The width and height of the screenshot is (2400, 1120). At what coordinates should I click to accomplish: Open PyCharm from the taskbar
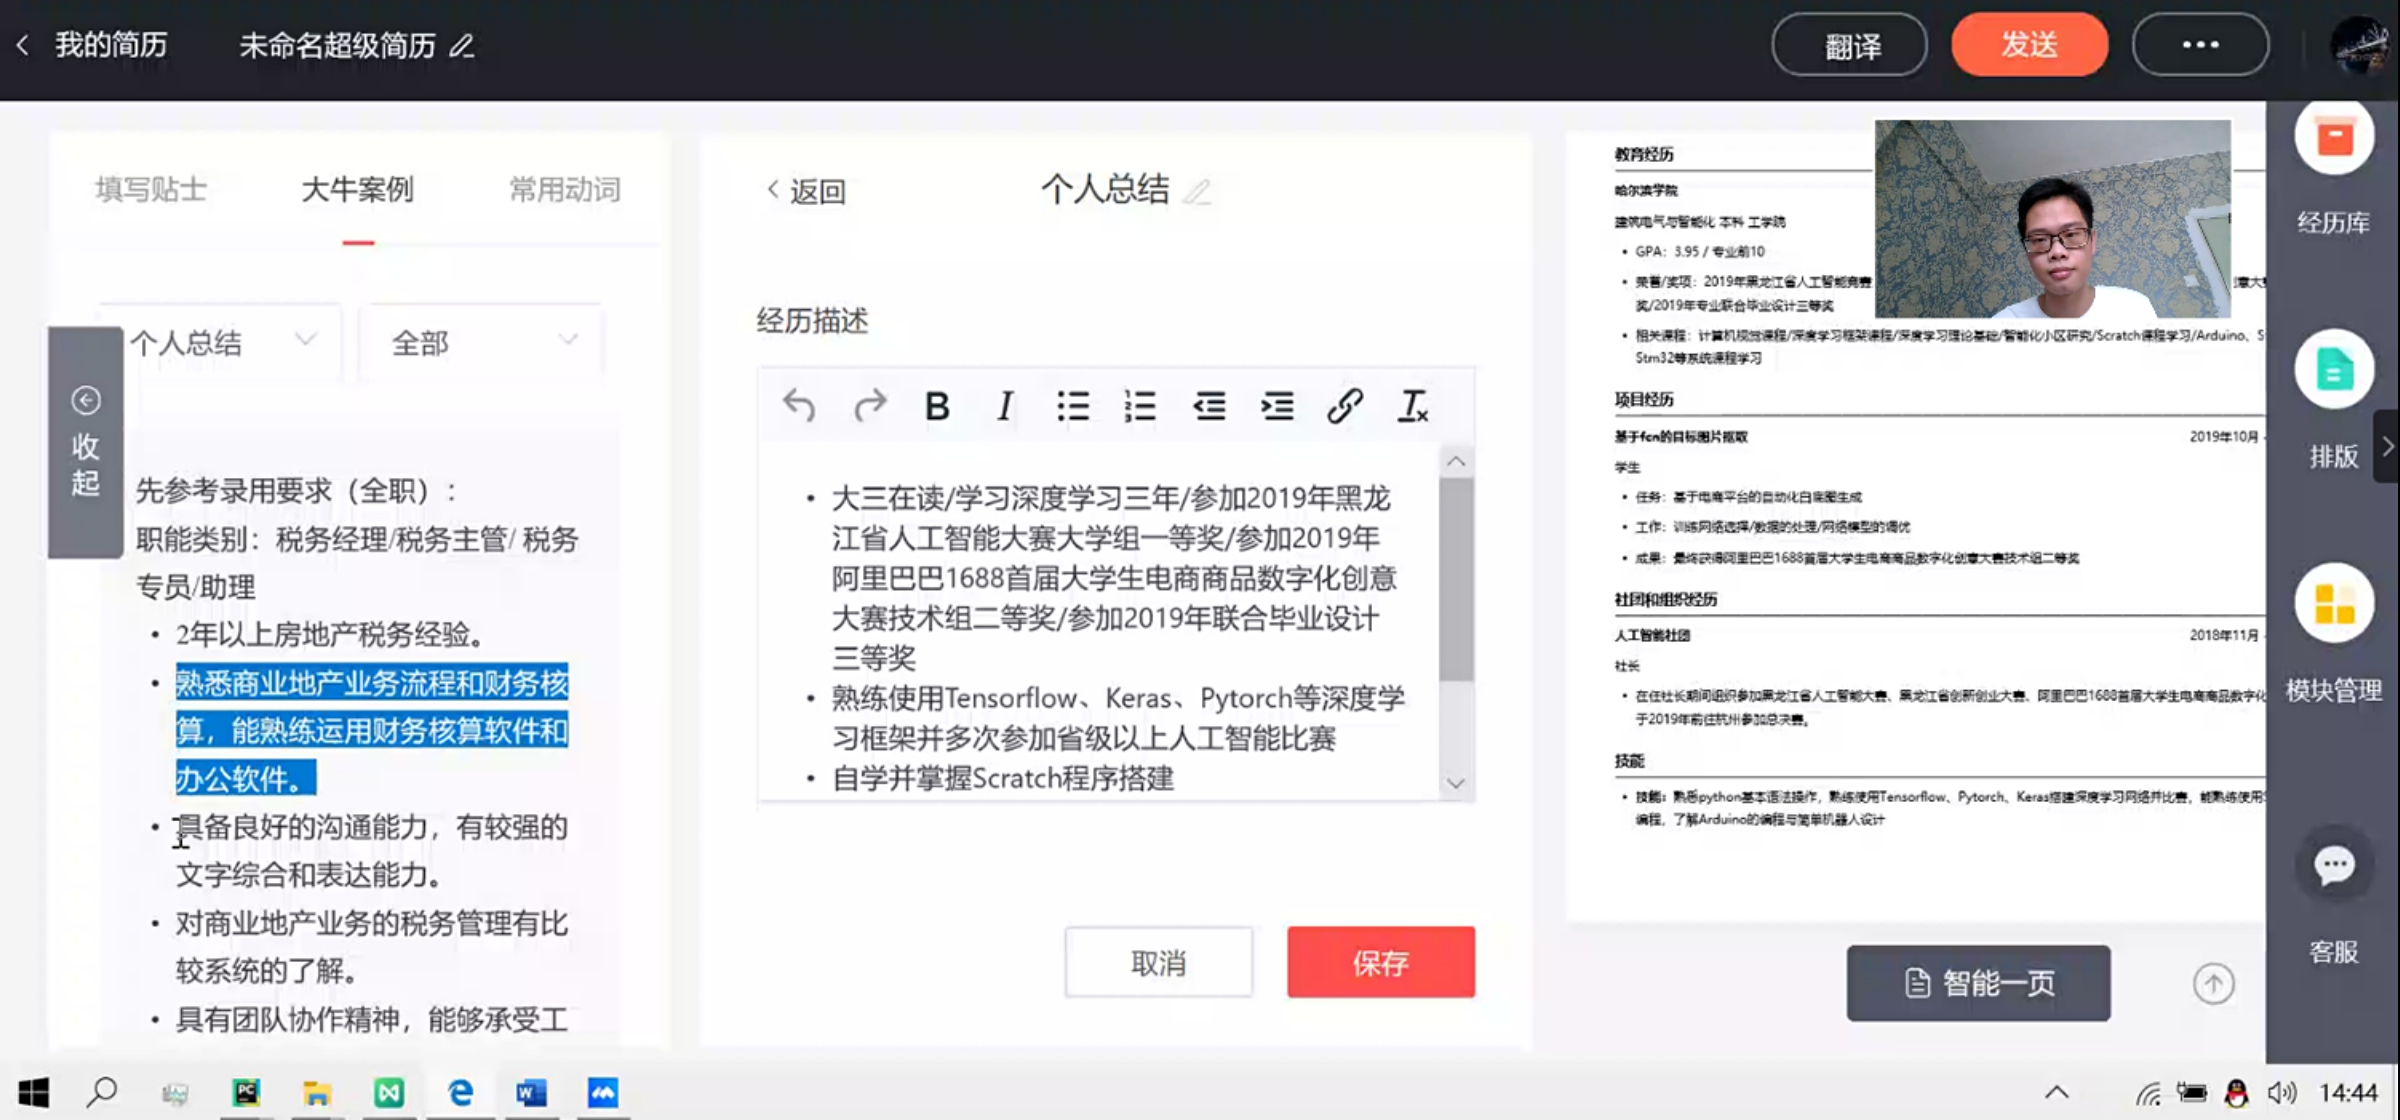pos(246,1092)
